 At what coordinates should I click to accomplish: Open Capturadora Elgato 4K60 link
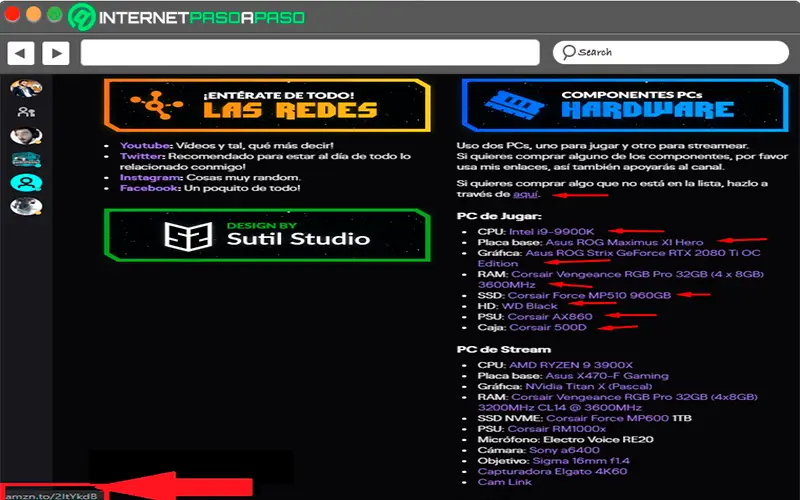(x=553, y=472)
